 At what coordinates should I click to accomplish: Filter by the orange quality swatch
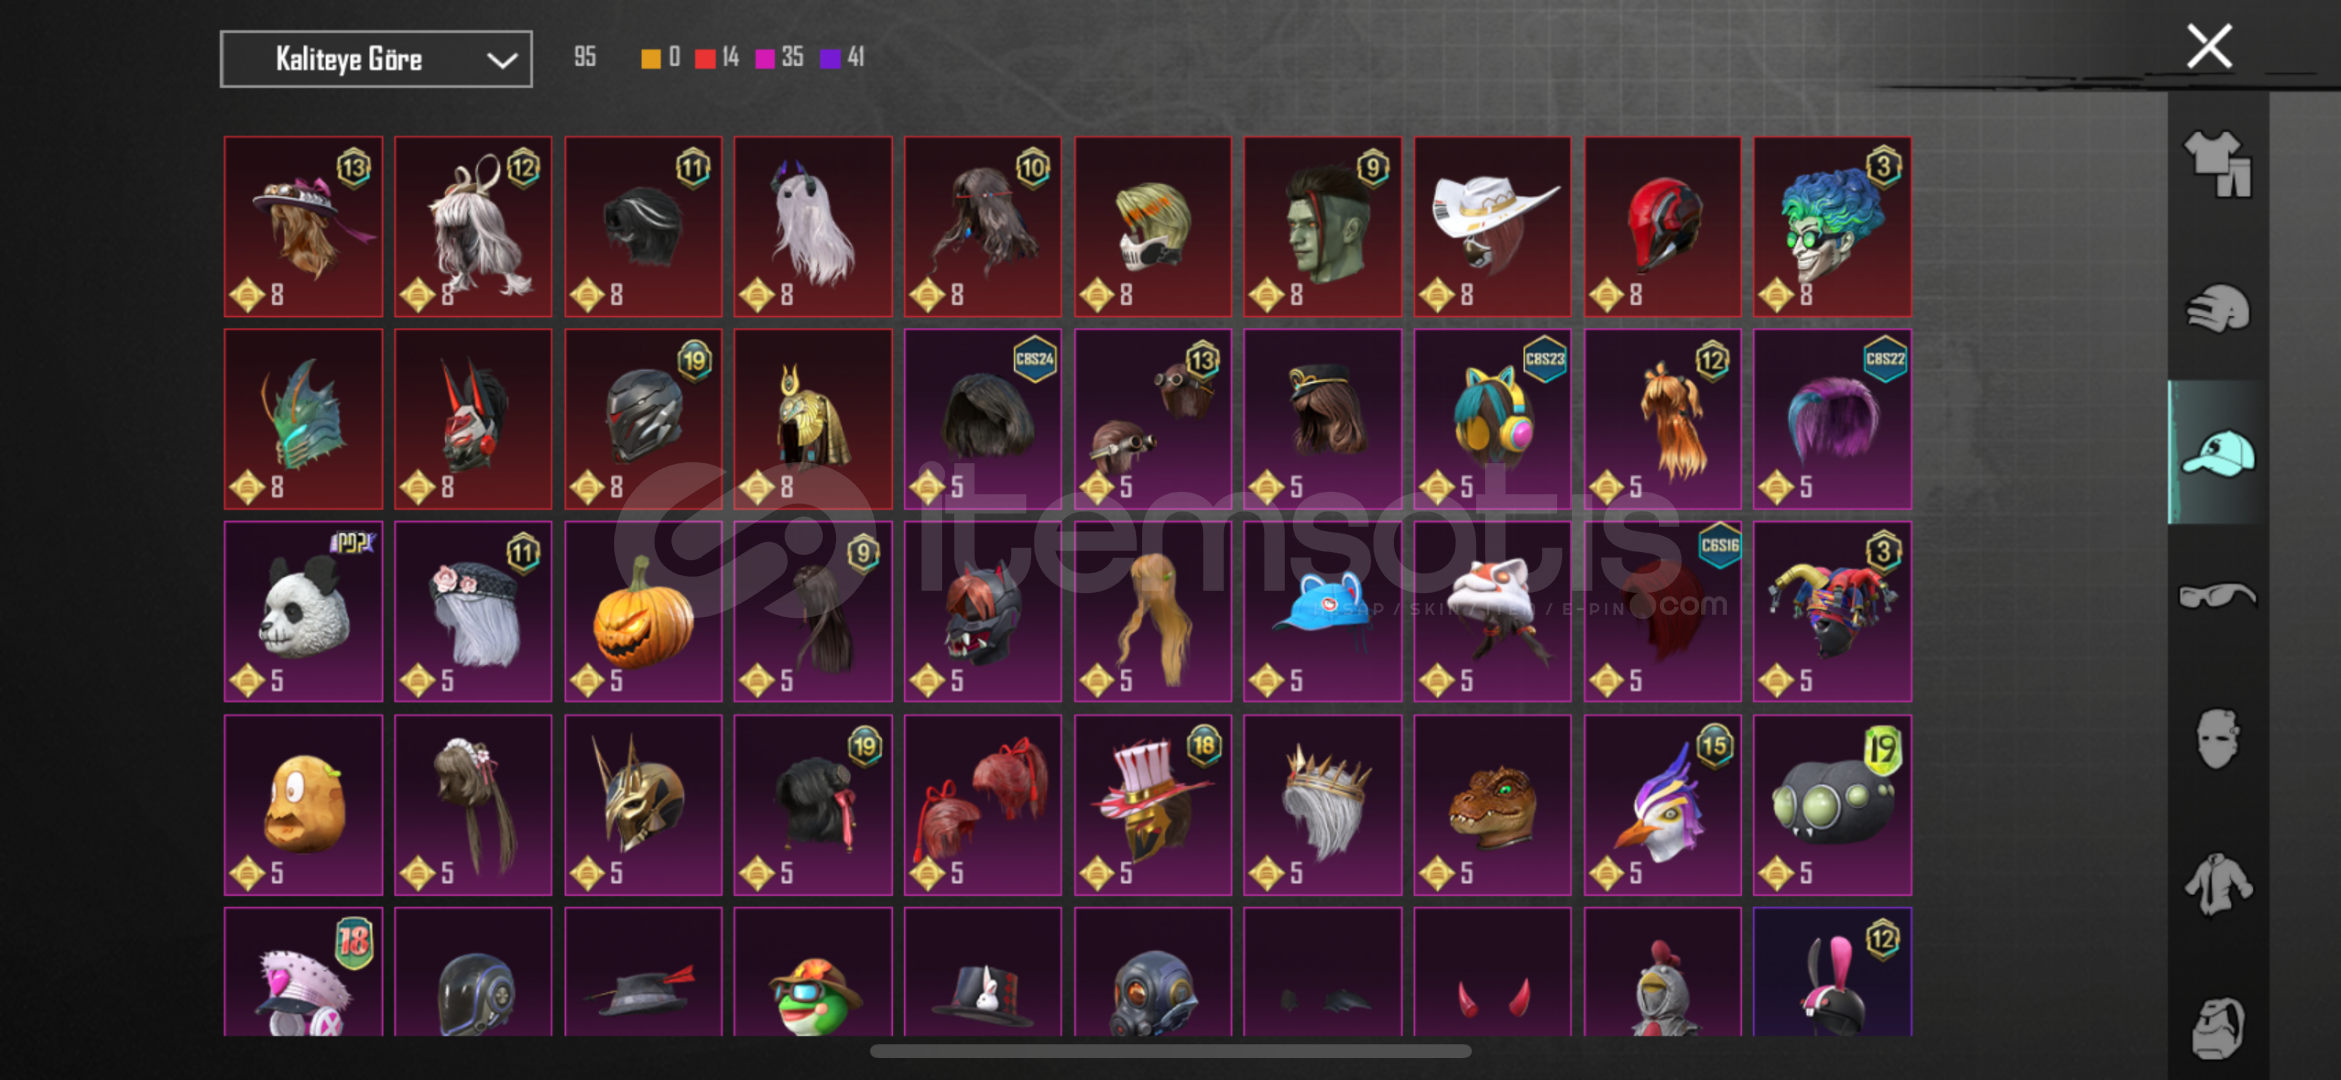point(651,58)
